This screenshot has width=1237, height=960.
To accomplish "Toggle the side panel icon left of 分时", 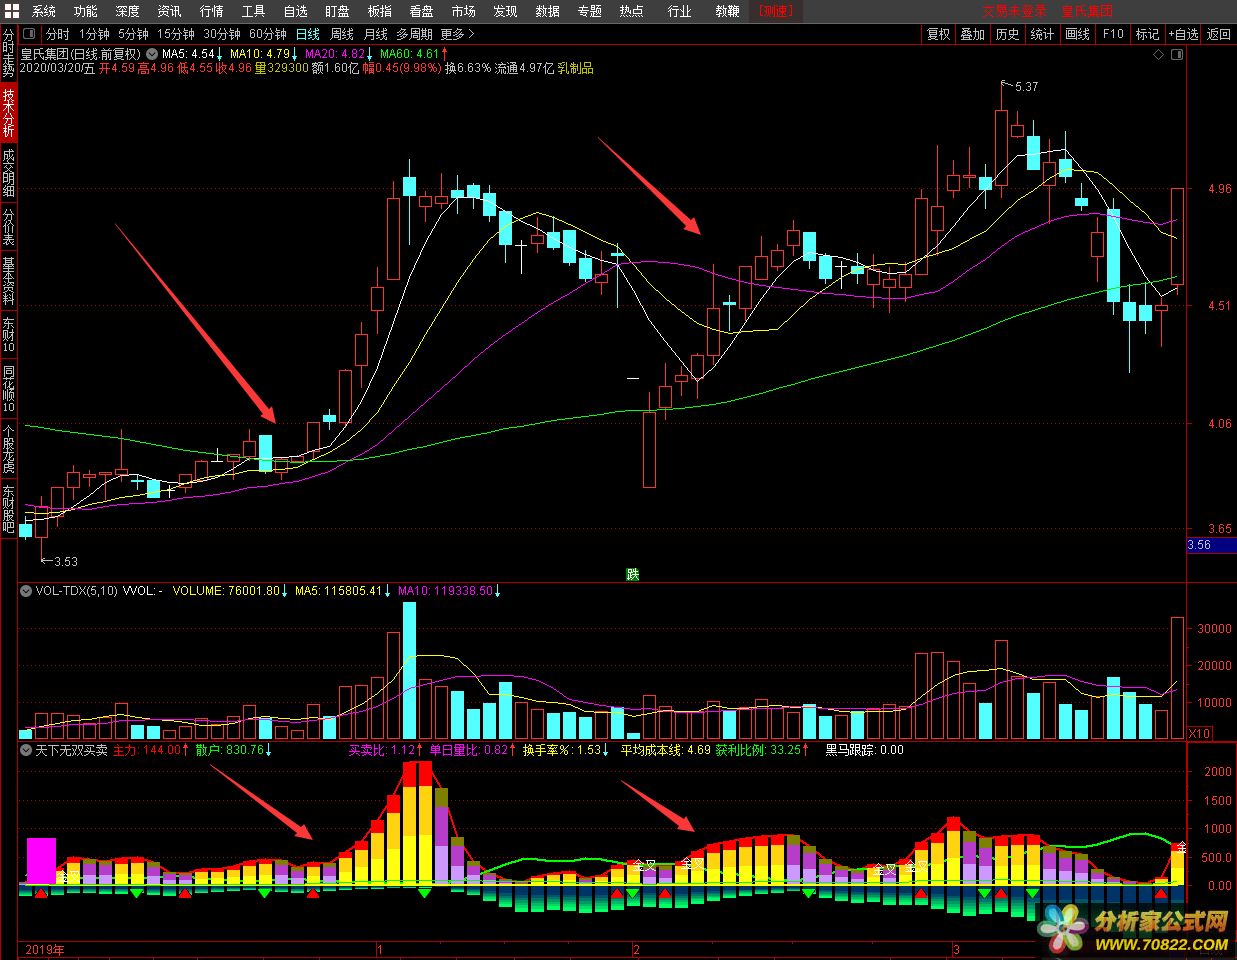I will click(x=28, y=34).
